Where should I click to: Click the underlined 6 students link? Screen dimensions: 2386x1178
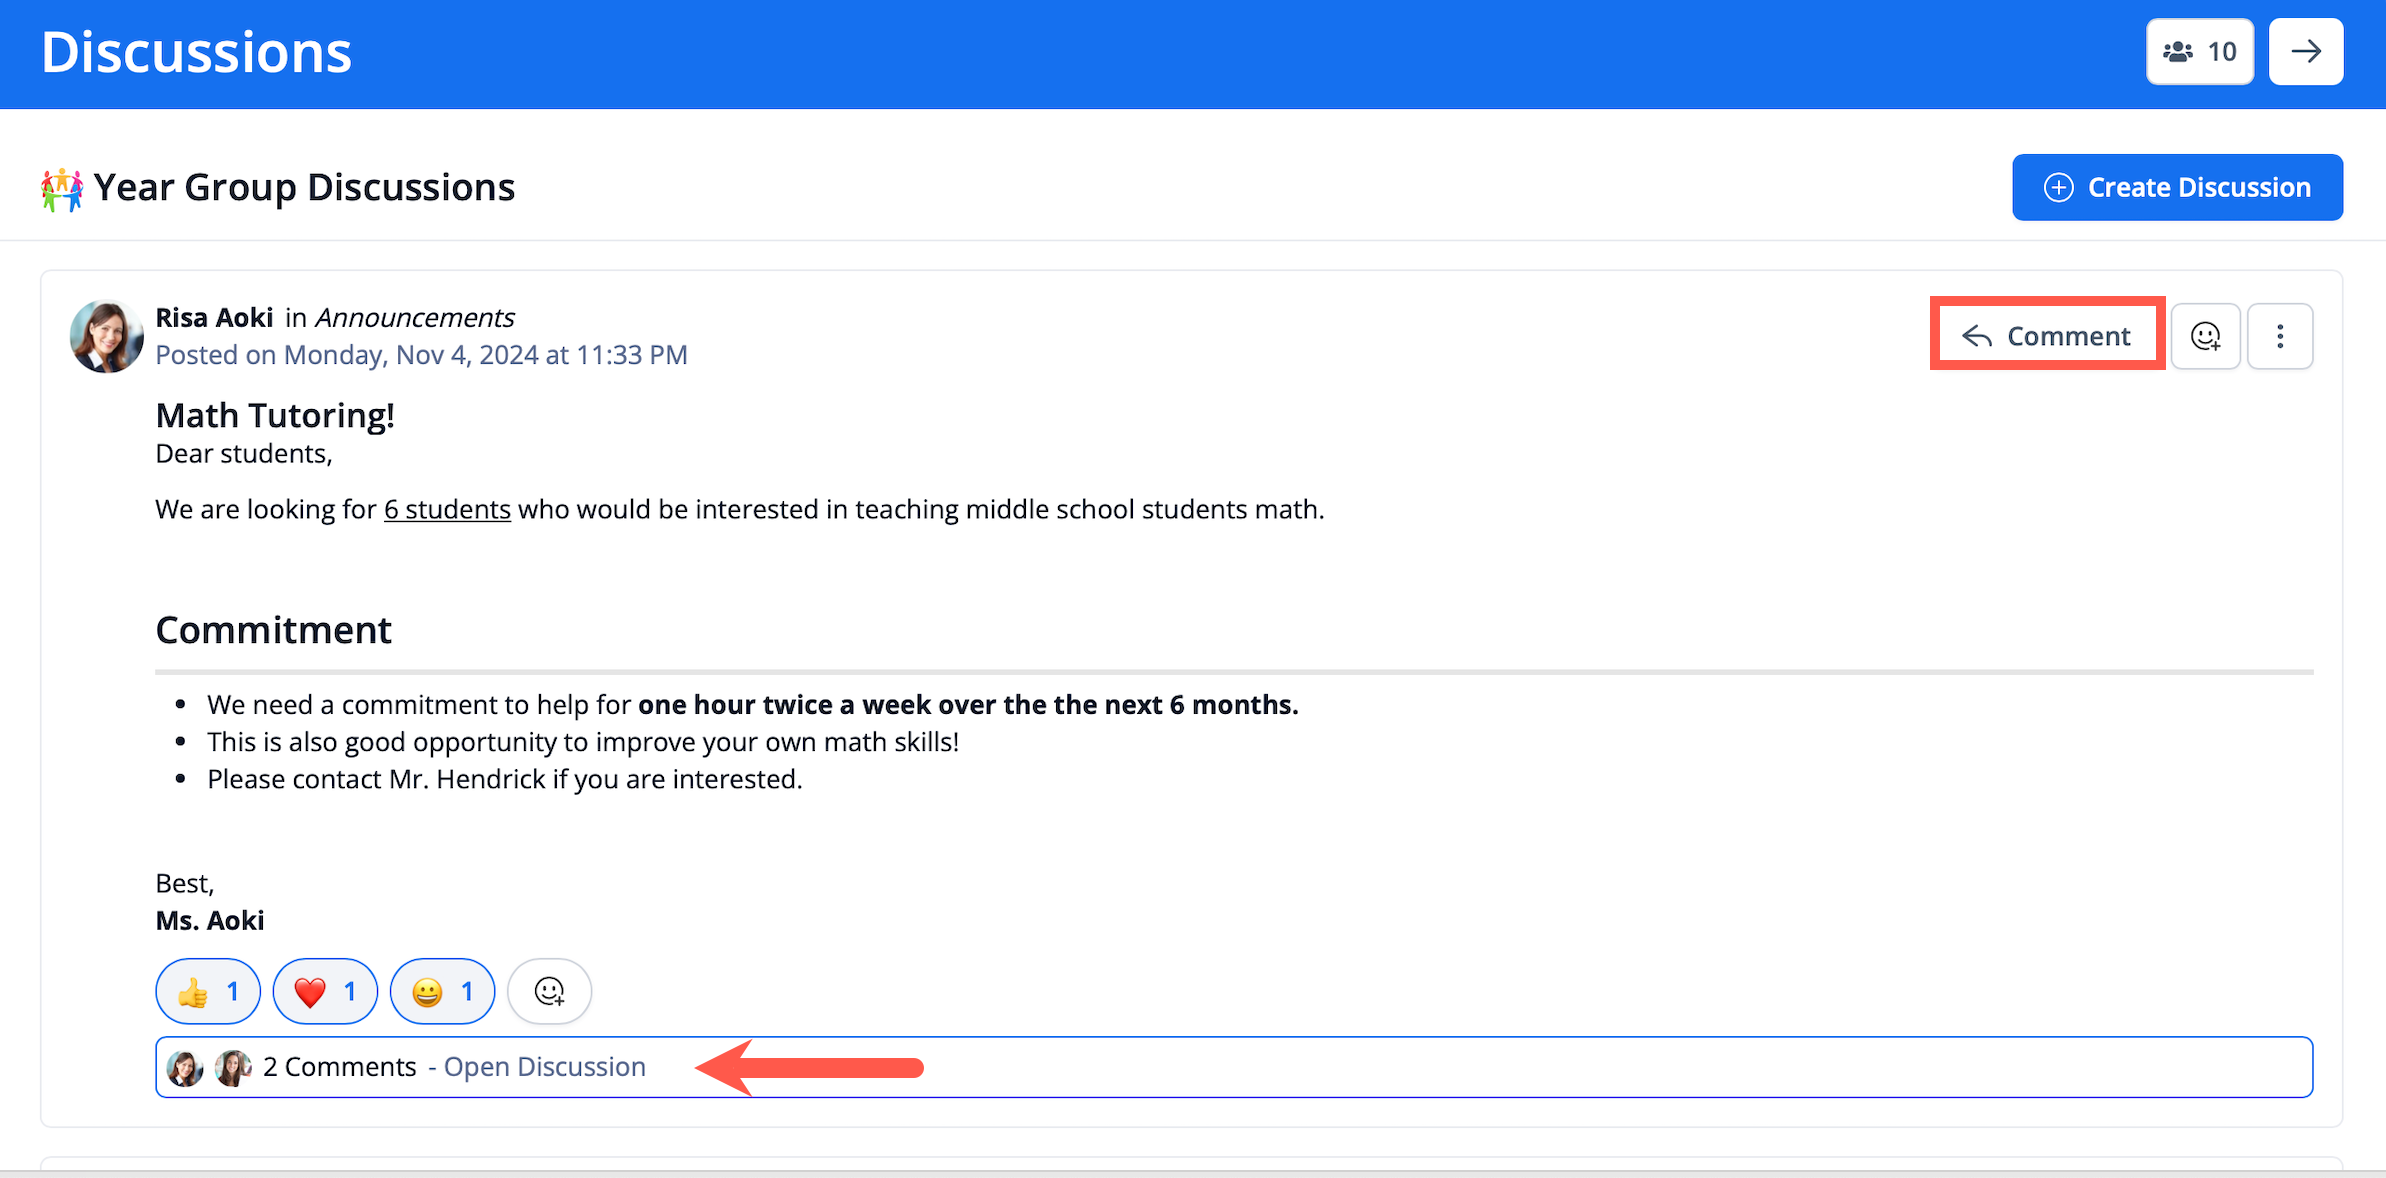click(447, 510)
